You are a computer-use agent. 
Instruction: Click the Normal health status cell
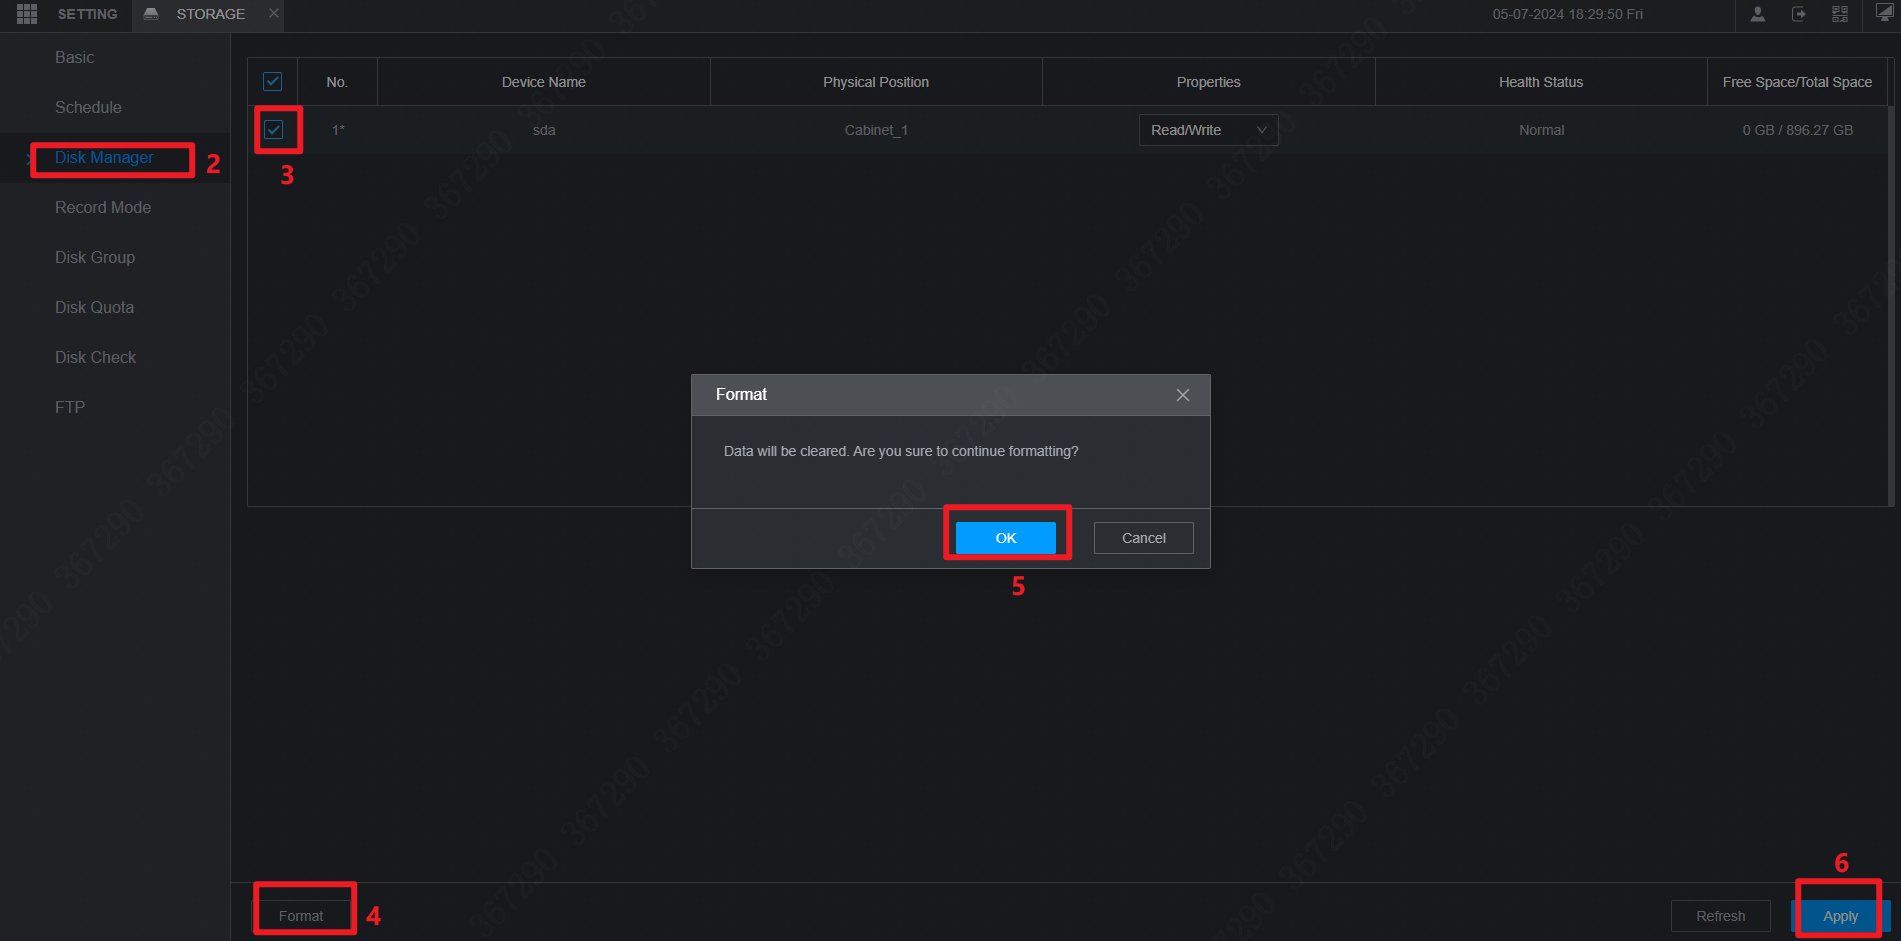(x=1541, y=130)
